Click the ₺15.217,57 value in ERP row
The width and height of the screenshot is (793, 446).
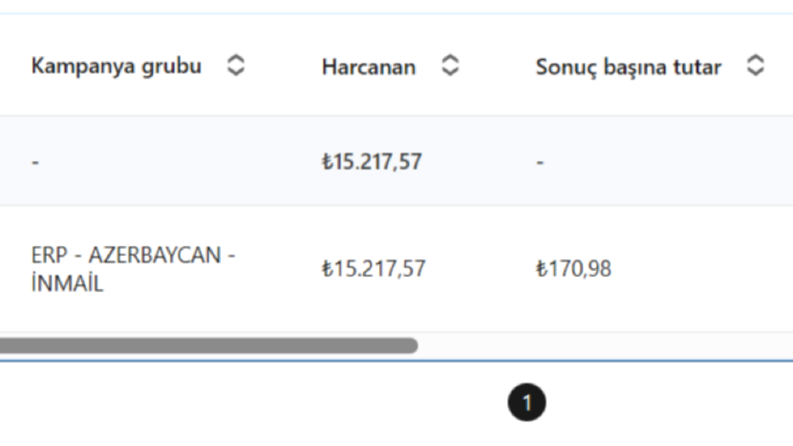click(374, 269)
